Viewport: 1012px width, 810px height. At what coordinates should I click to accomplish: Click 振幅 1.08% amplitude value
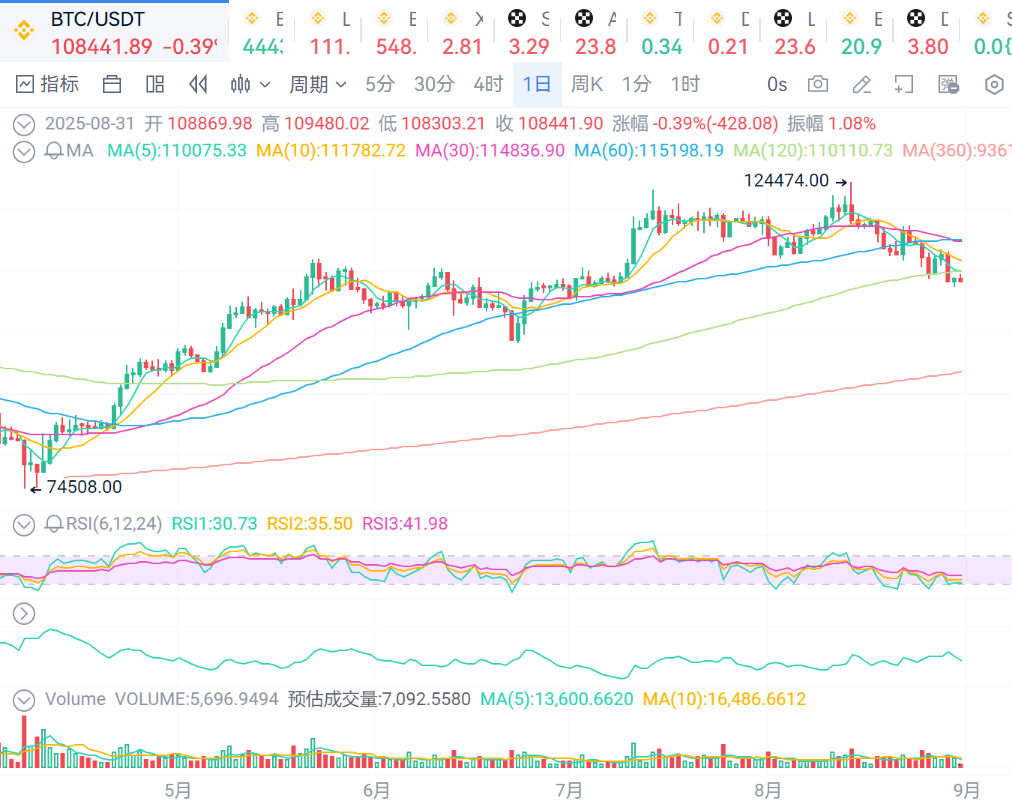click(x=831, y=123)
